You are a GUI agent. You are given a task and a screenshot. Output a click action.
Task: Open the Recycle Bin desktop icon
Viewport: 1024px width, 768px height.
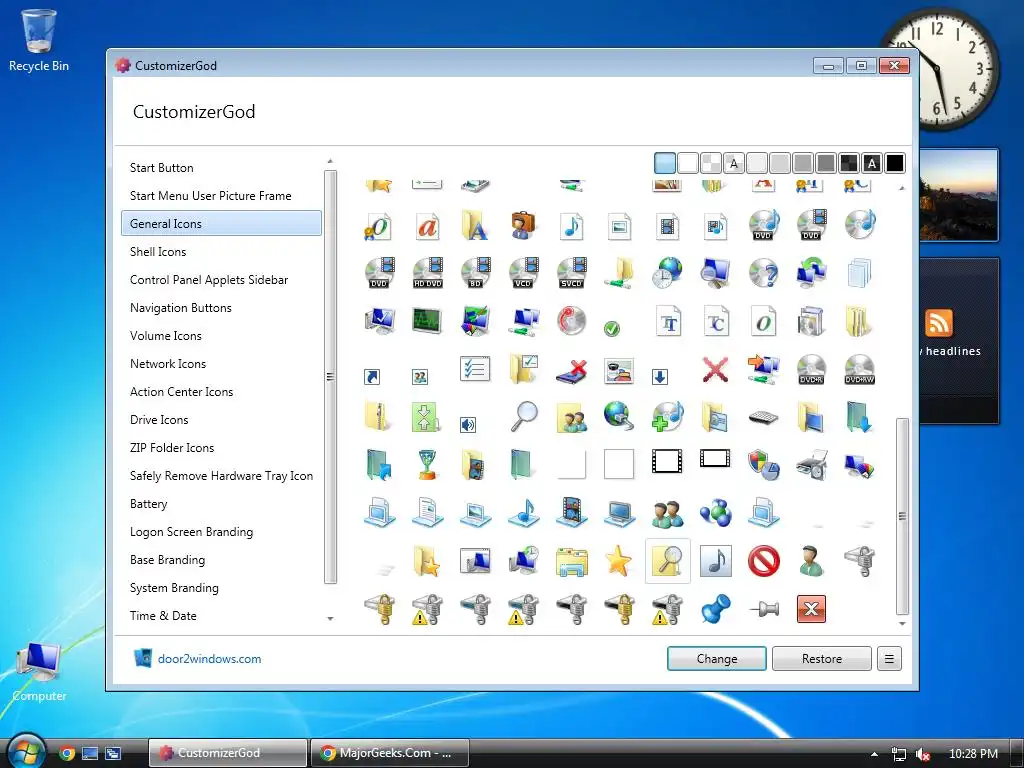tap(39, 40)
